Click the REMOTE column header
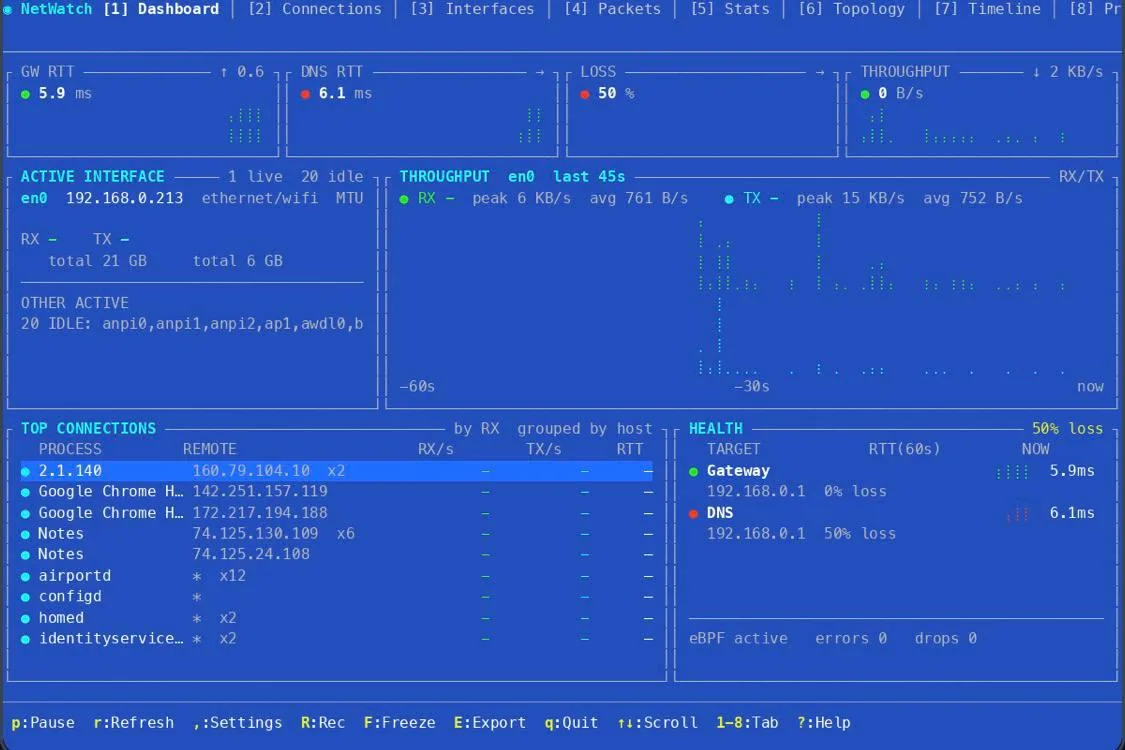The height and width of the screenshot is (750, 1125). (x=210, y=449)
